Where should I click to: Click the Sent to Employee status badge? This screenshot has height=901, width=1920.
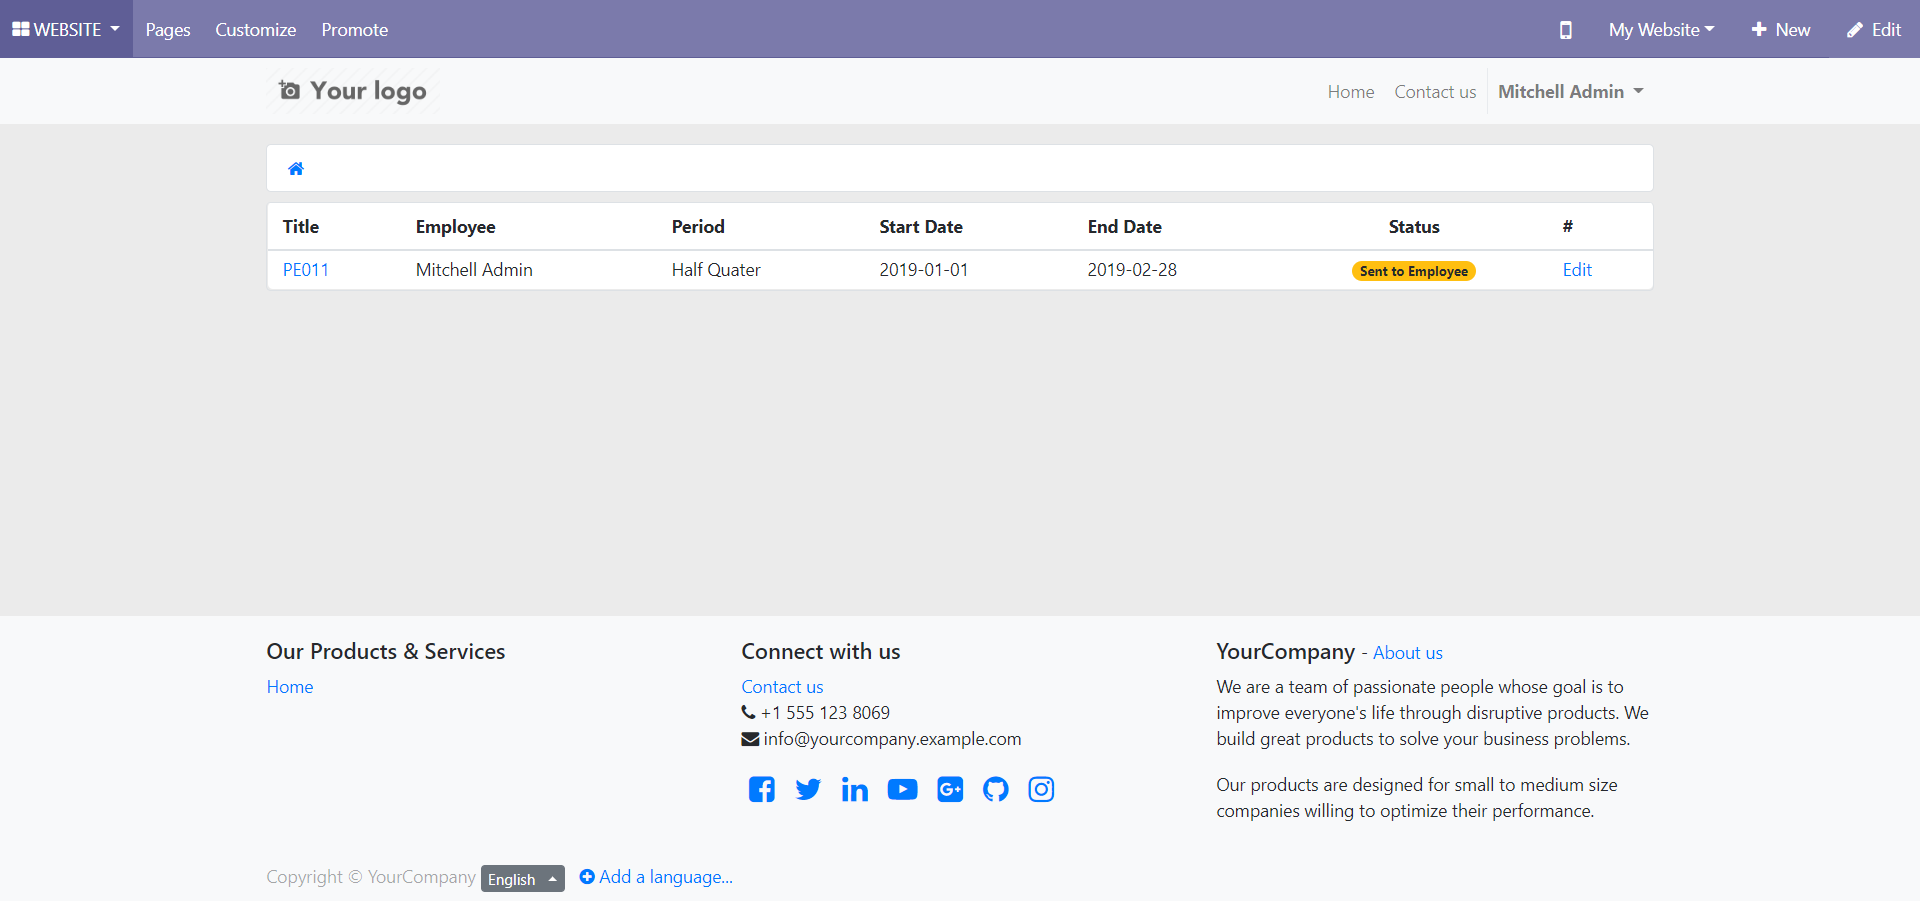click(1413, 271)
